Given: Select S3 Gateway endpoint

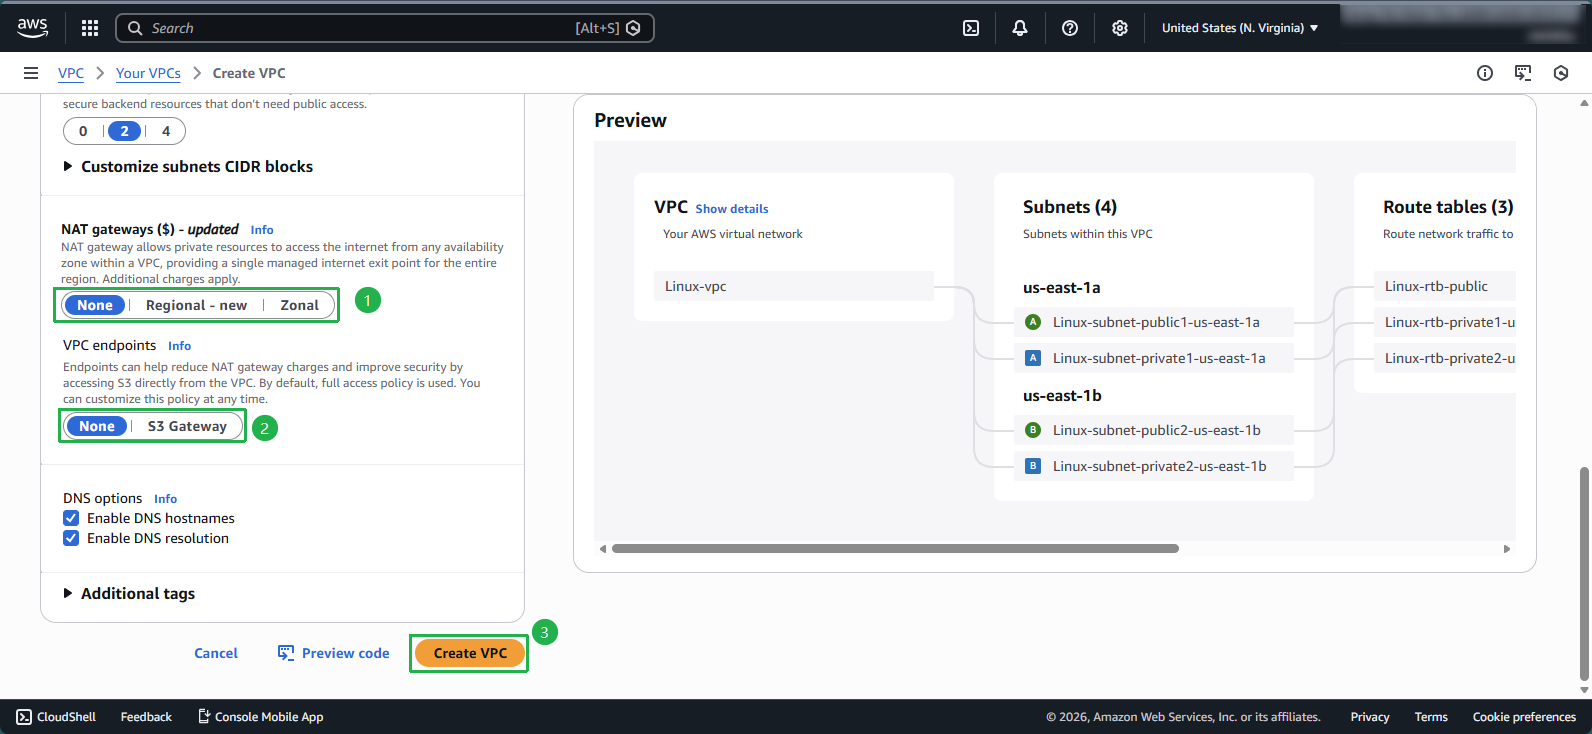Looking at the screenshot, I should pos(187,426).
